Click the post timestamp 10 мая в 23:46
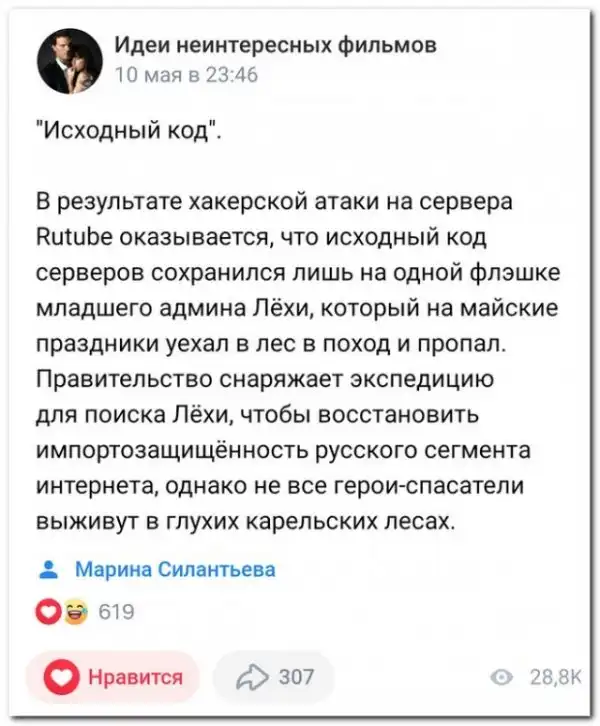The height and width of the screenshot is (726, 600). (186, 74)
